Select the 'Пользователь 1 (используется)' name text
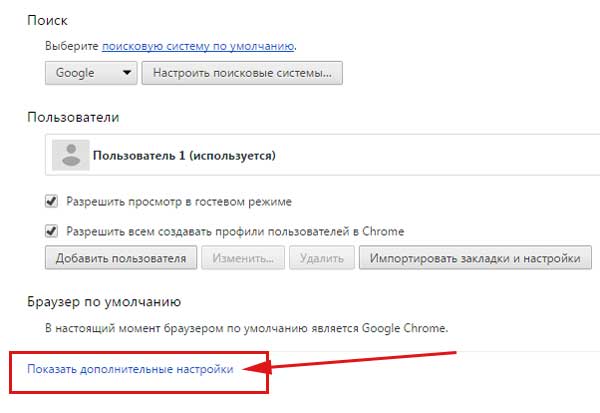This screenshot has height=413, width=600. [184, 156]
